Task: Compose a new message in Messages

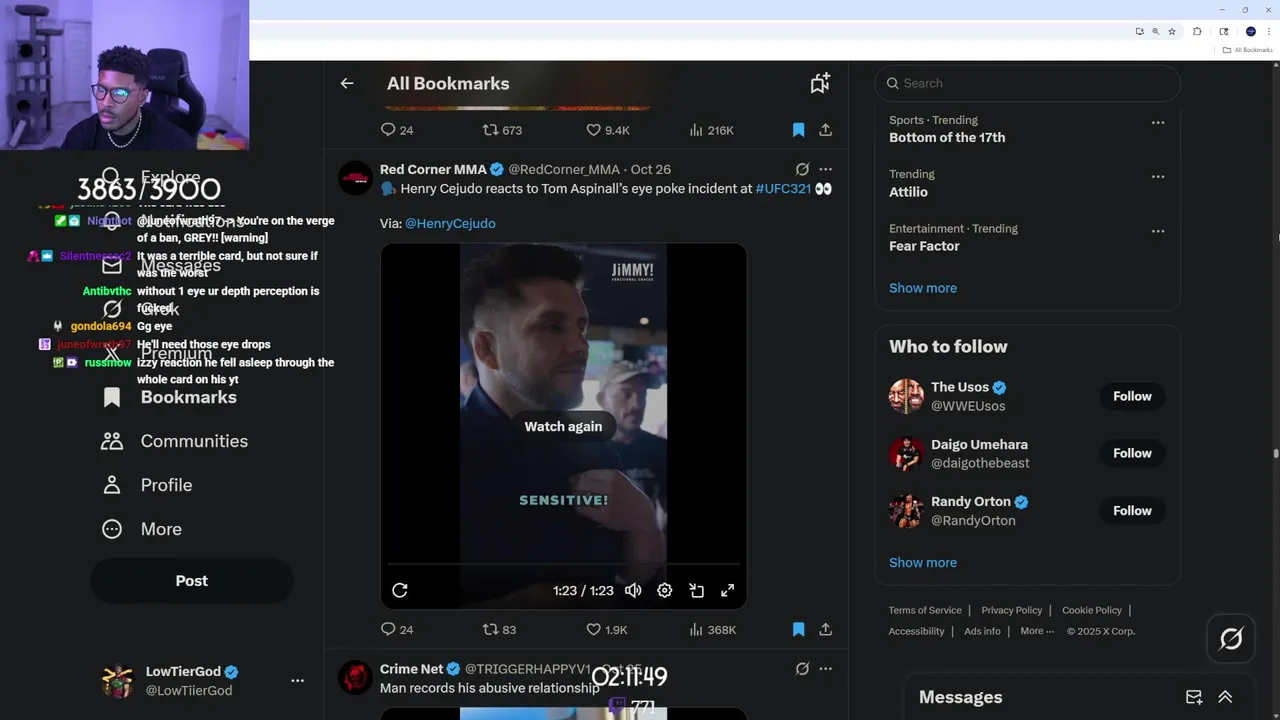Action: 1194,697
